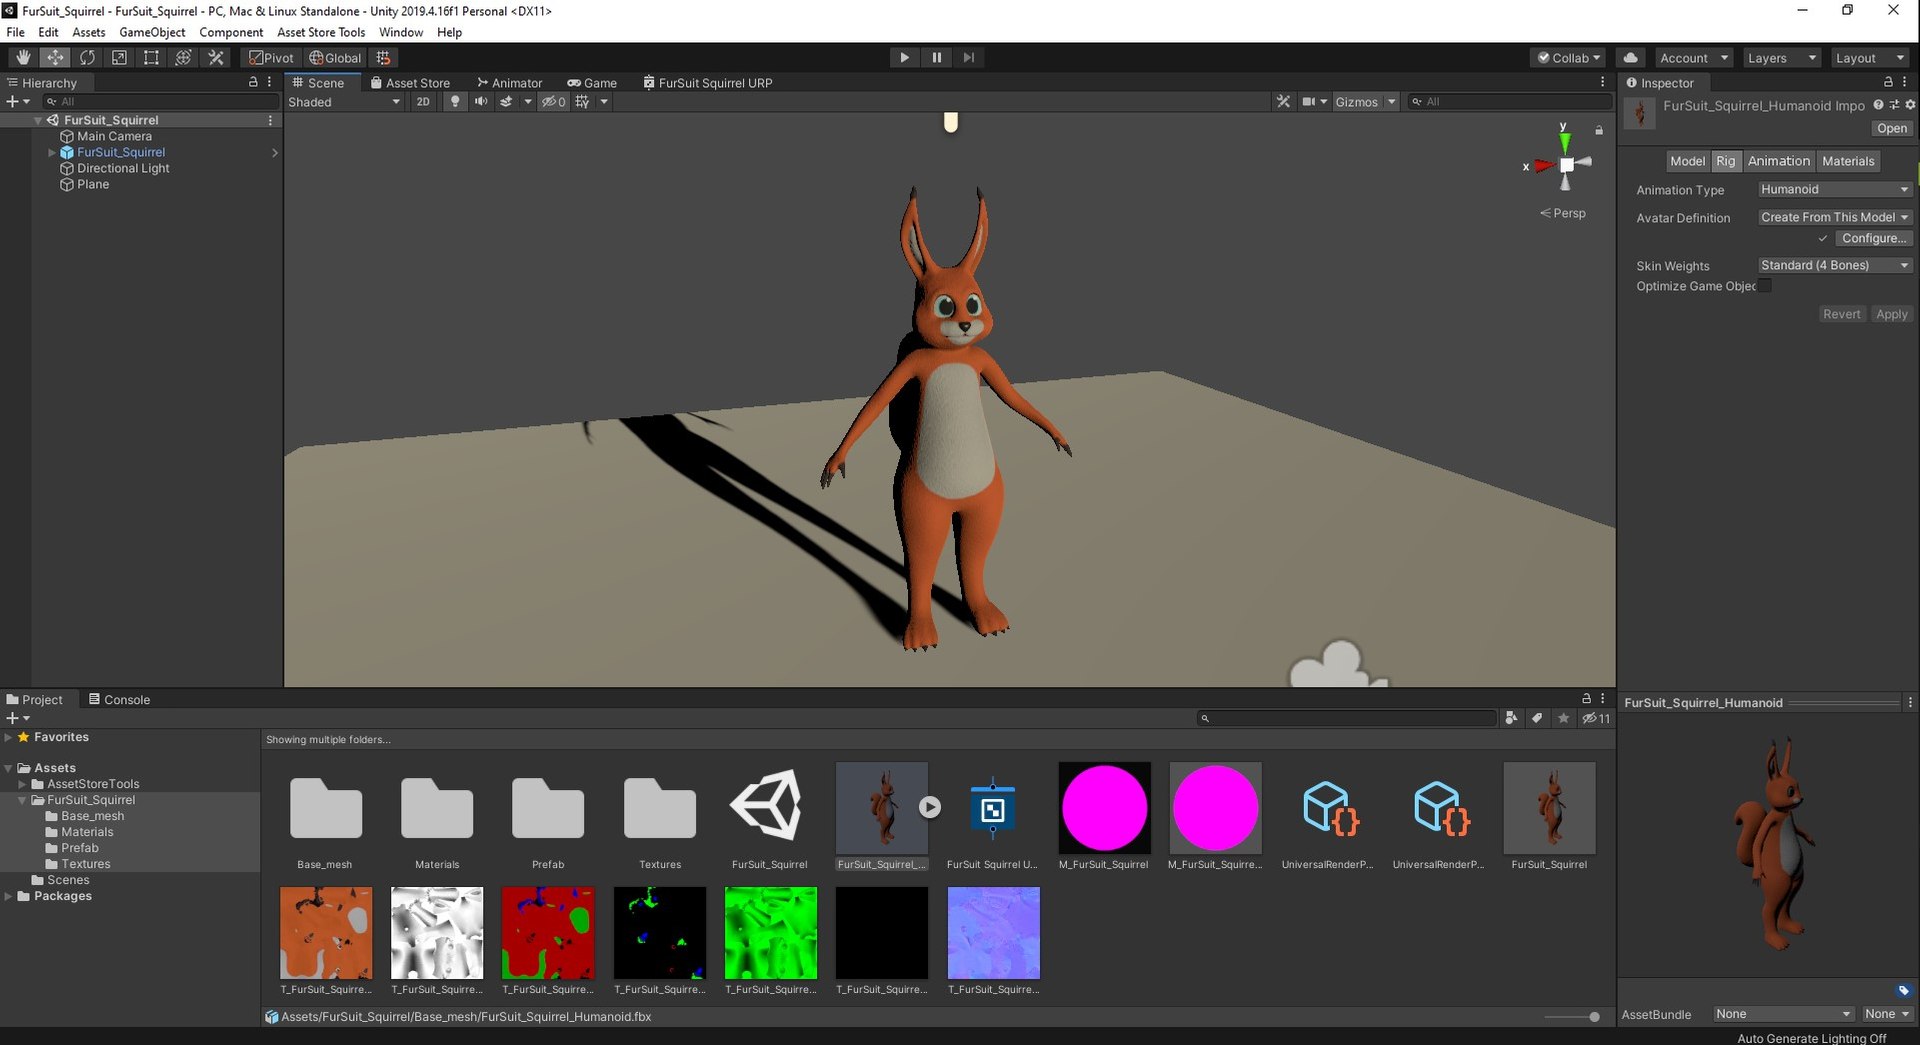Toggle scene audio
This screenshot has height=1045, width=1920.
point(481,102)
